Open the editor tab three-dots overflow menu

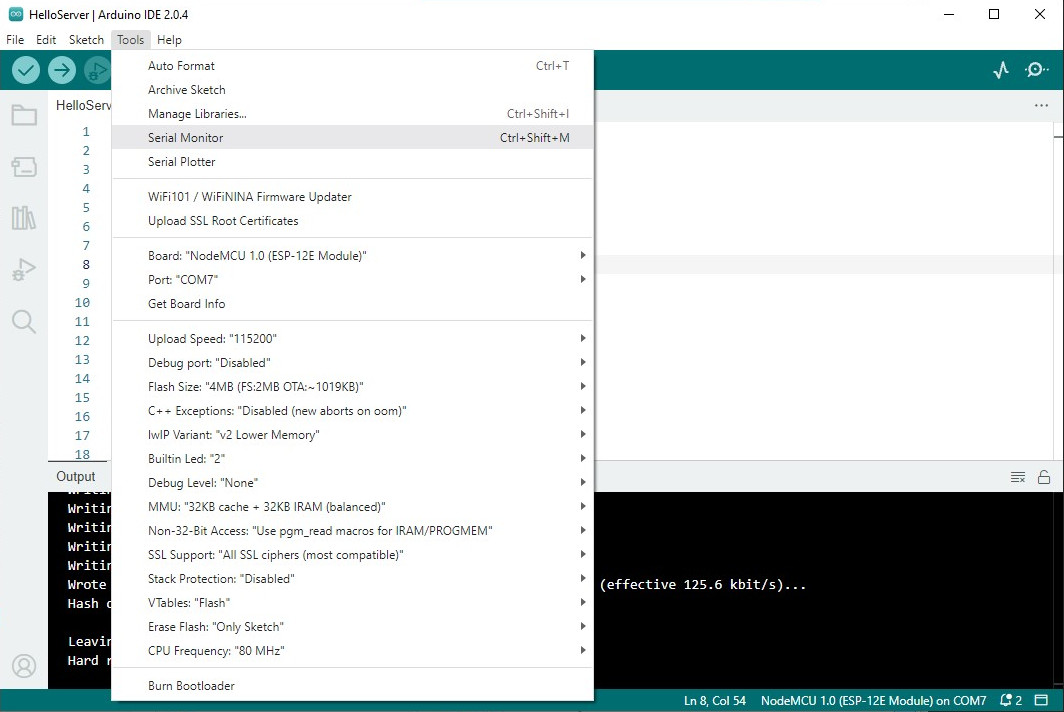1042,105
